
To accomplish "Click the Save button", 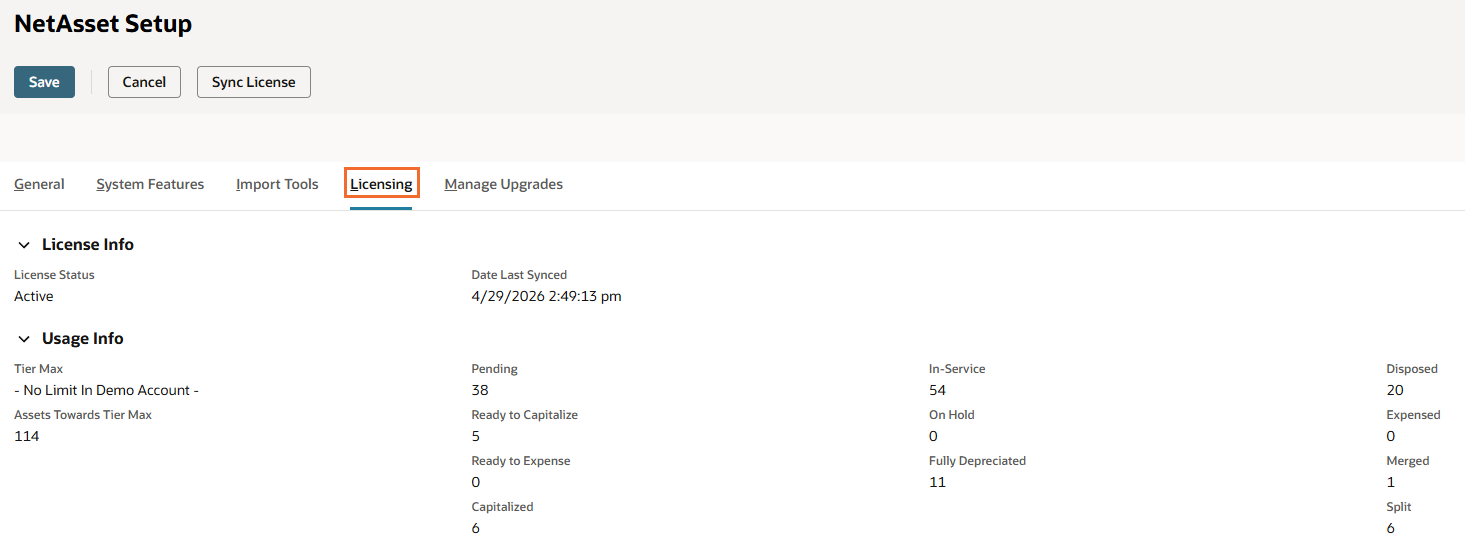I will pyautogui.click(x=44, y=82).
